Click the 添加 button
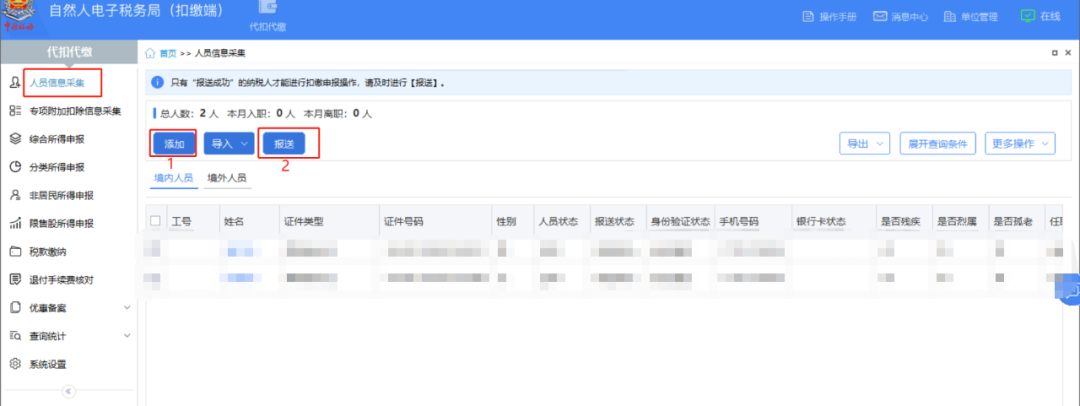1080x406 pixels. pos(174,144)
